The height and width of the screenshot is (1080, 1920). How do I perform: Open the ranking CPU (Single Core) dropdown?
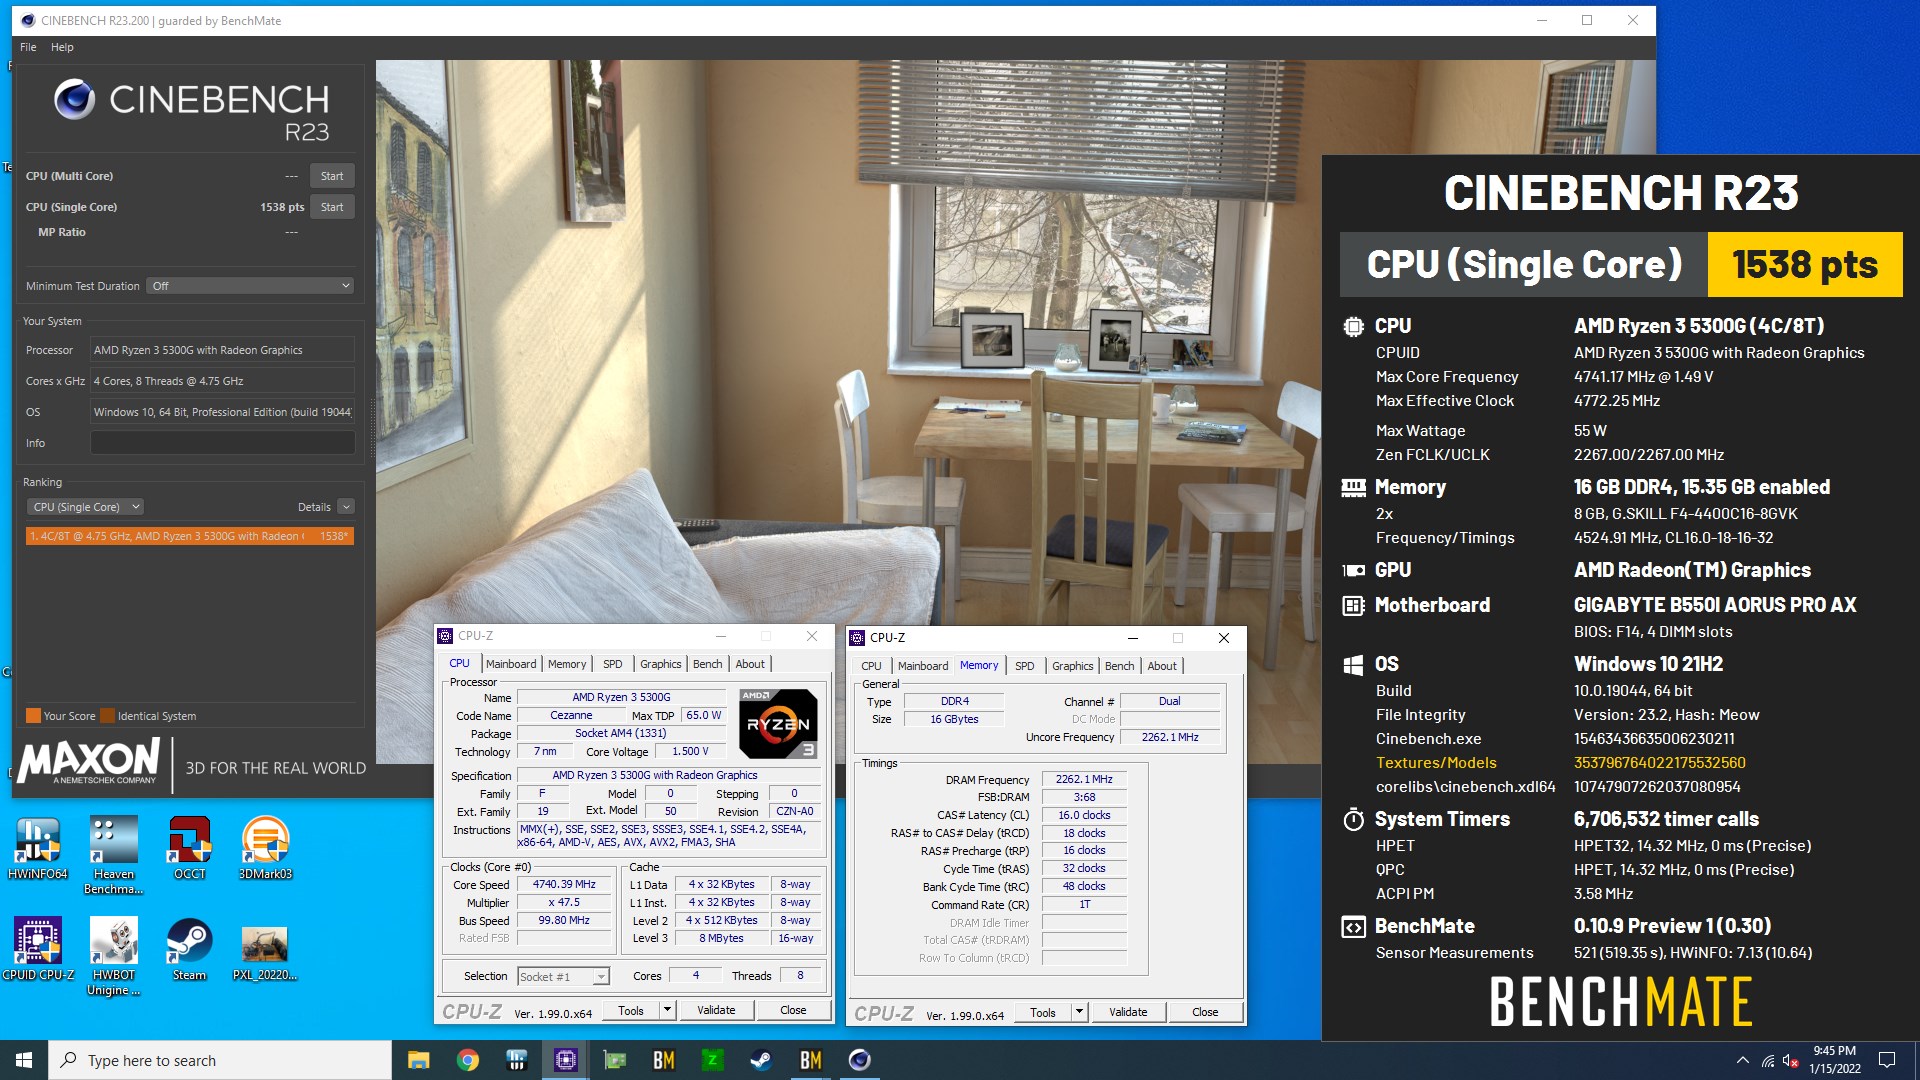coord(85,507)
